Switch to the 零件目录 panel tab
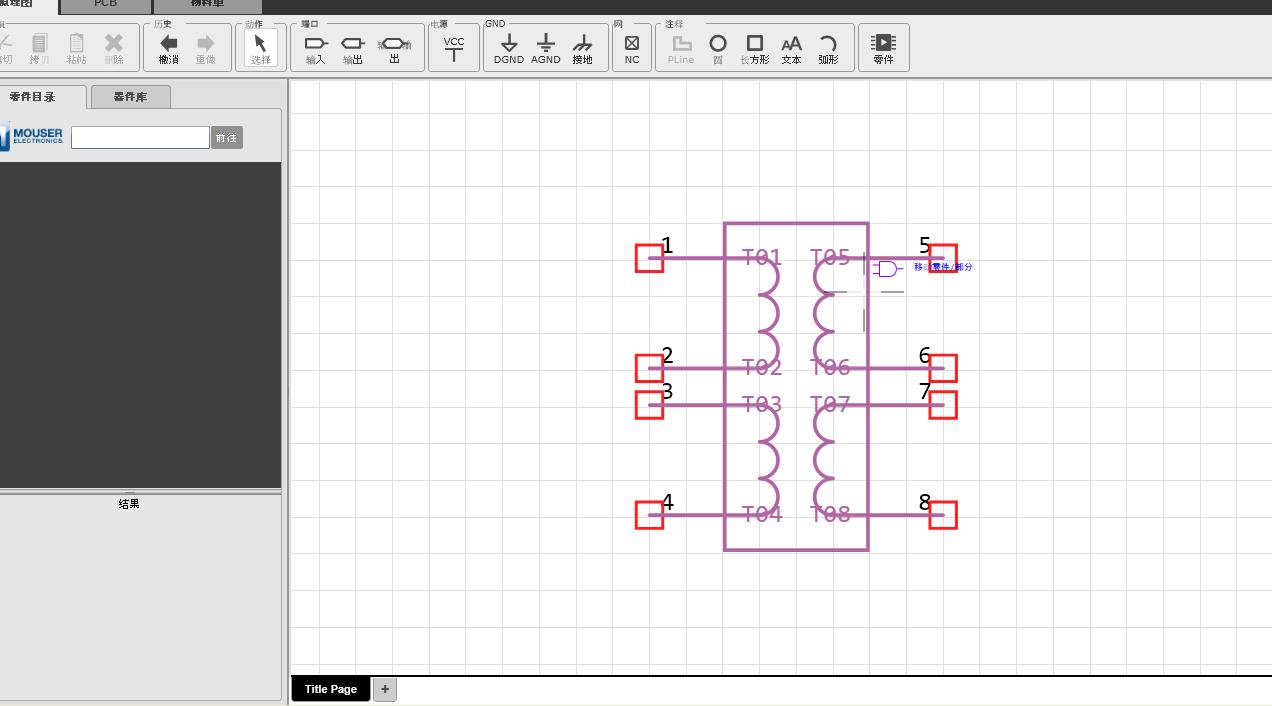1272x706 pixels. tap(37, 97)
